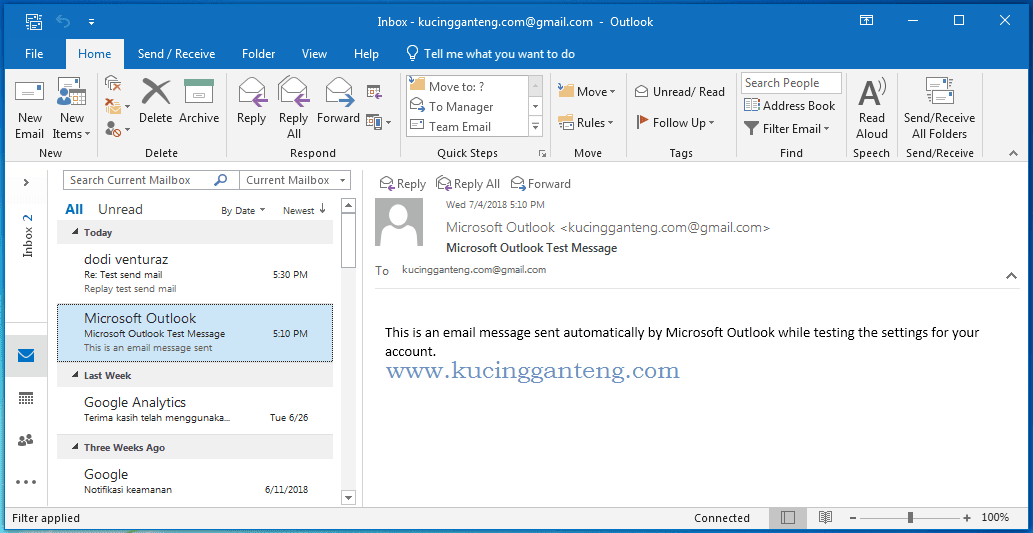Click the Ignore conversation icon
This screenshot has width=1033, height=533.
tap(113, 83)
